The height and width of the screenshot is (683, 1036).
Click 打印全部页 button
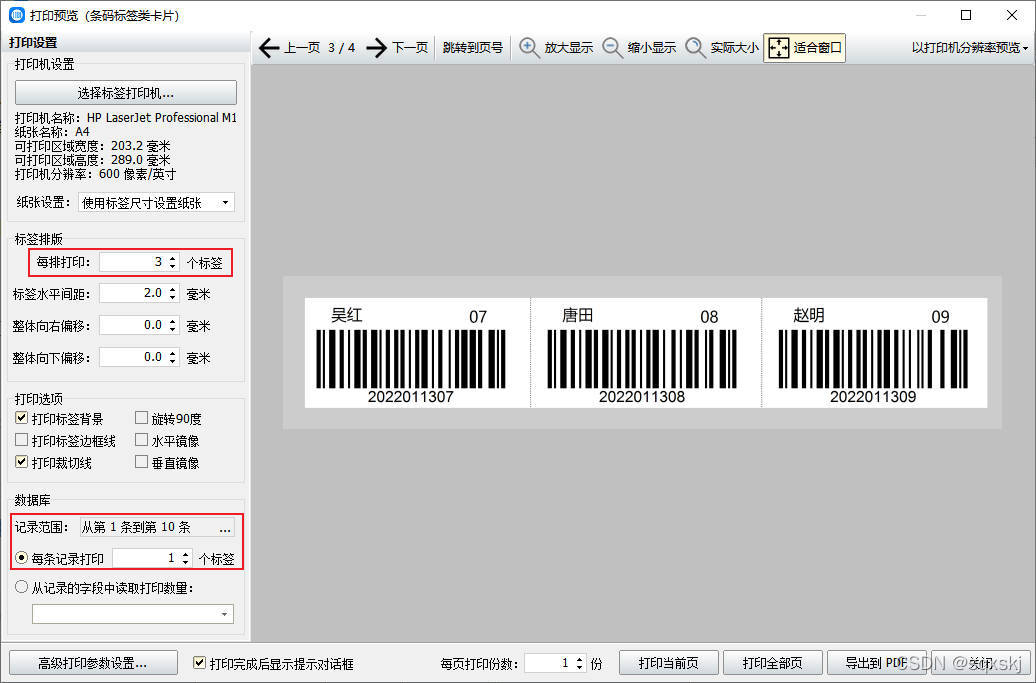click(772, 663)
